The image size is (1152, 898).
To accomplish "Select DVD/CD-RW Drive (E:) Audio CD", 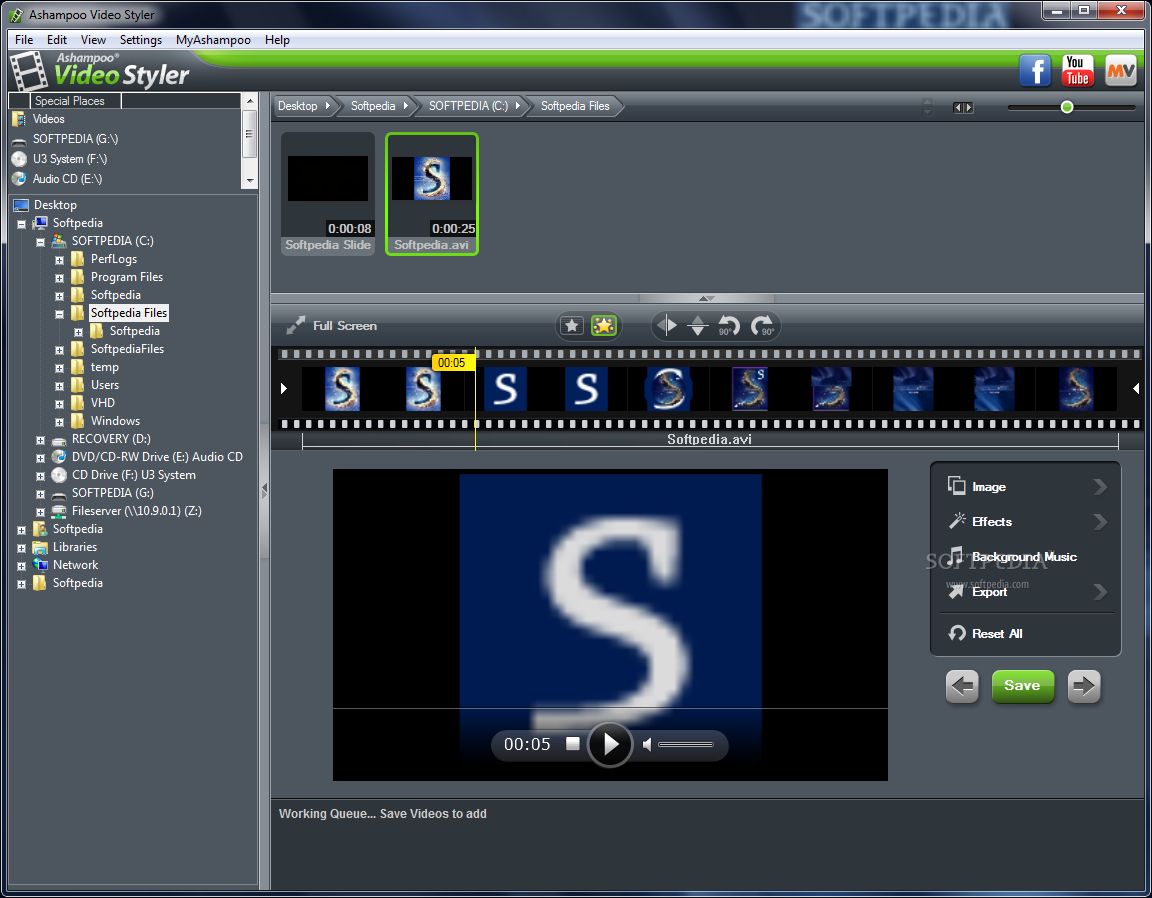I will coord(156,456).
